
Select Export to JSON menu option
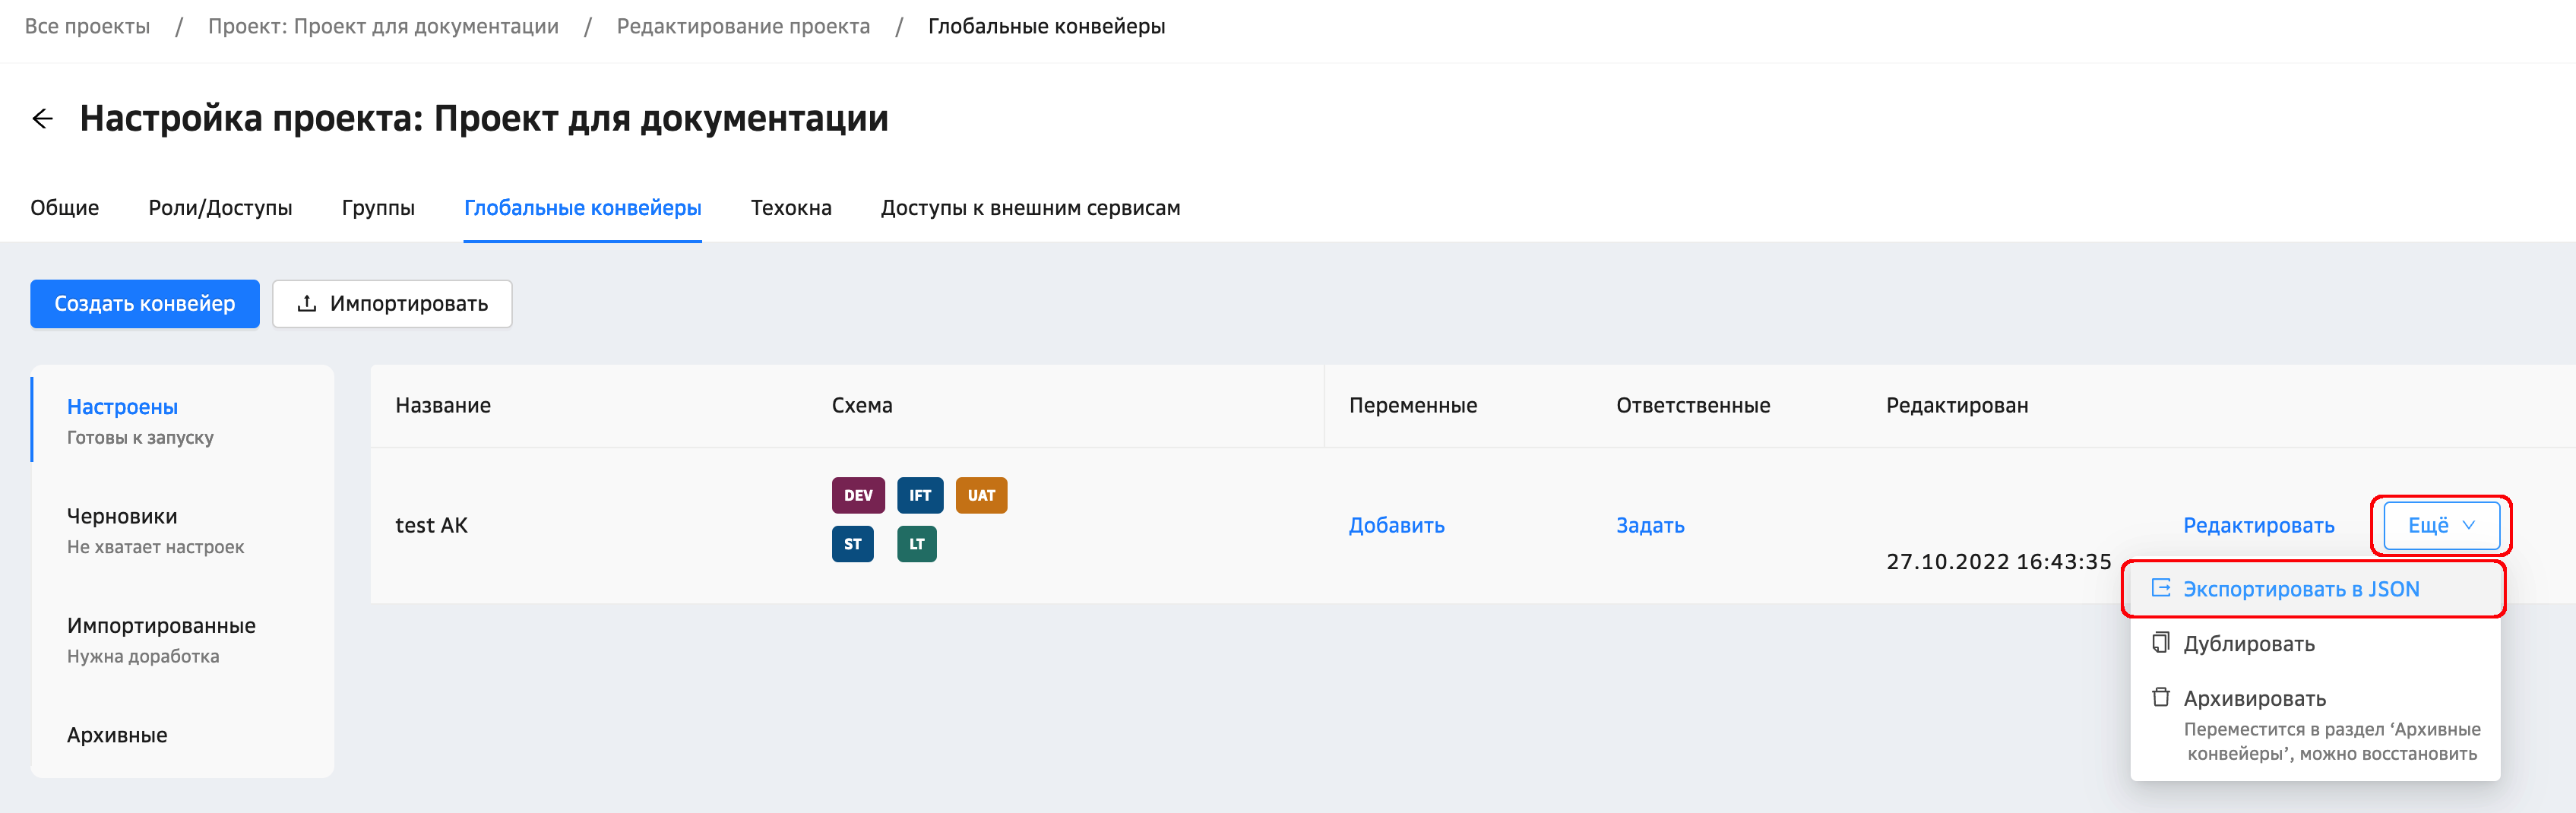(x=2300, y=589)
